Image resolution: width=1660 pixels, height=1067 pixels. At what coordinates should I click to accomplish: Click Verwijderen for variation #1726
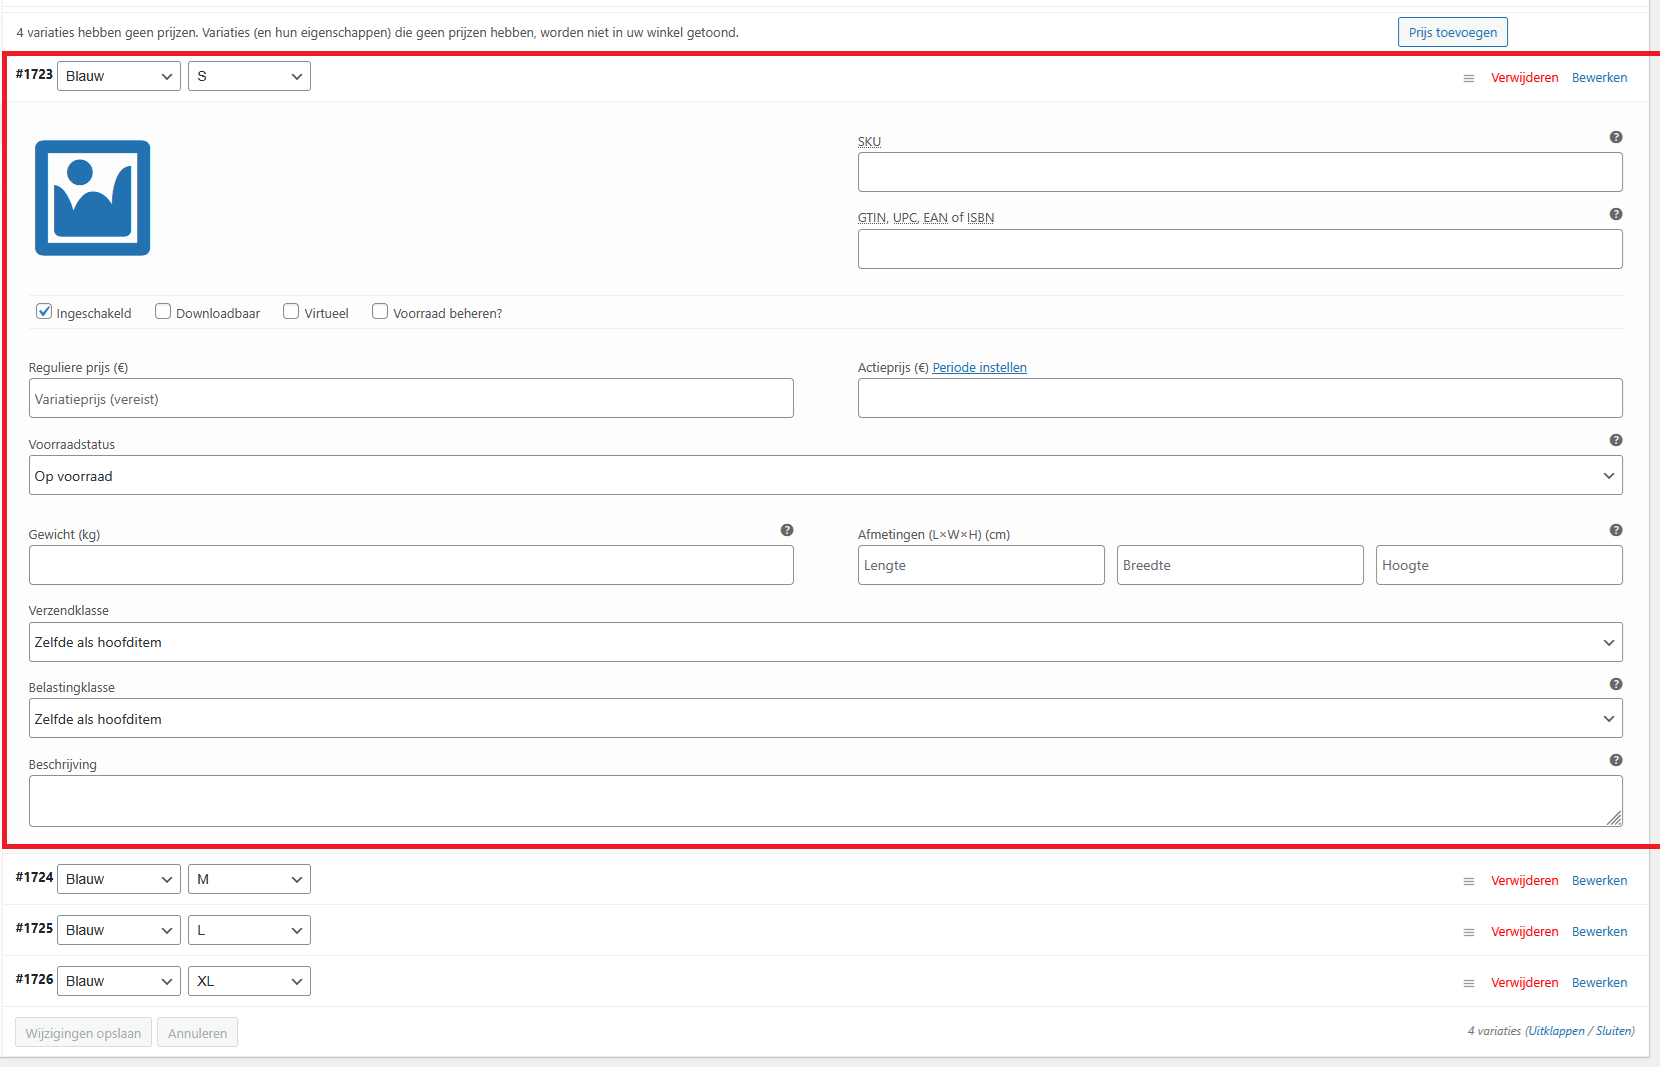[x=1524, y=983]
